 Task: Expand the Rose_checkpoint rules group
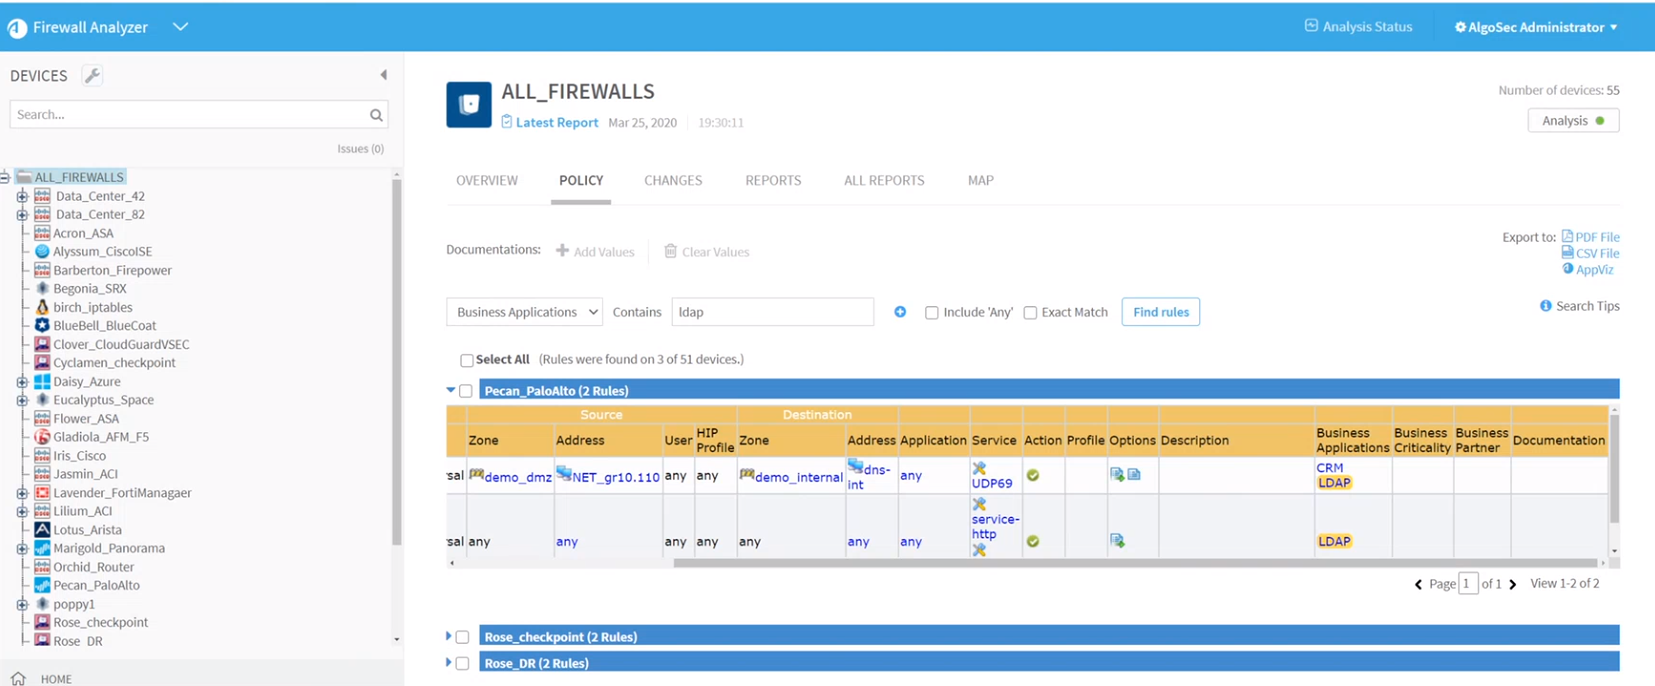pyautogui.click(x=449, y=636)
